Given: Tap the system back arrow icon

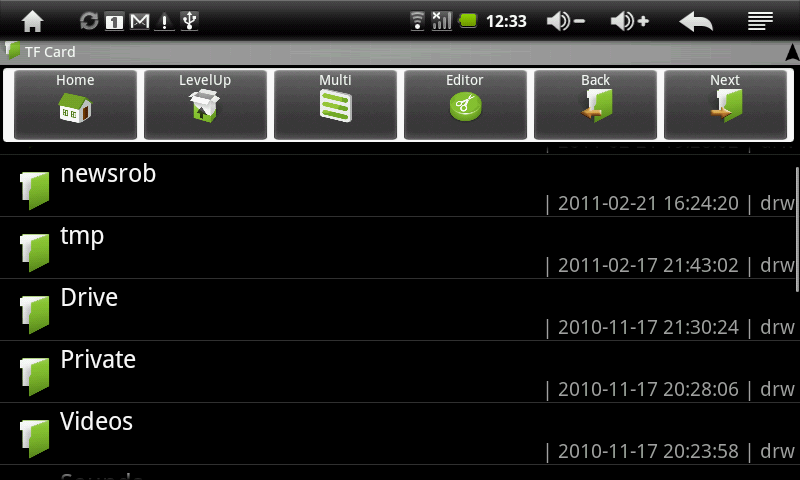Looking at the screenshot, I should click(696, 22).
